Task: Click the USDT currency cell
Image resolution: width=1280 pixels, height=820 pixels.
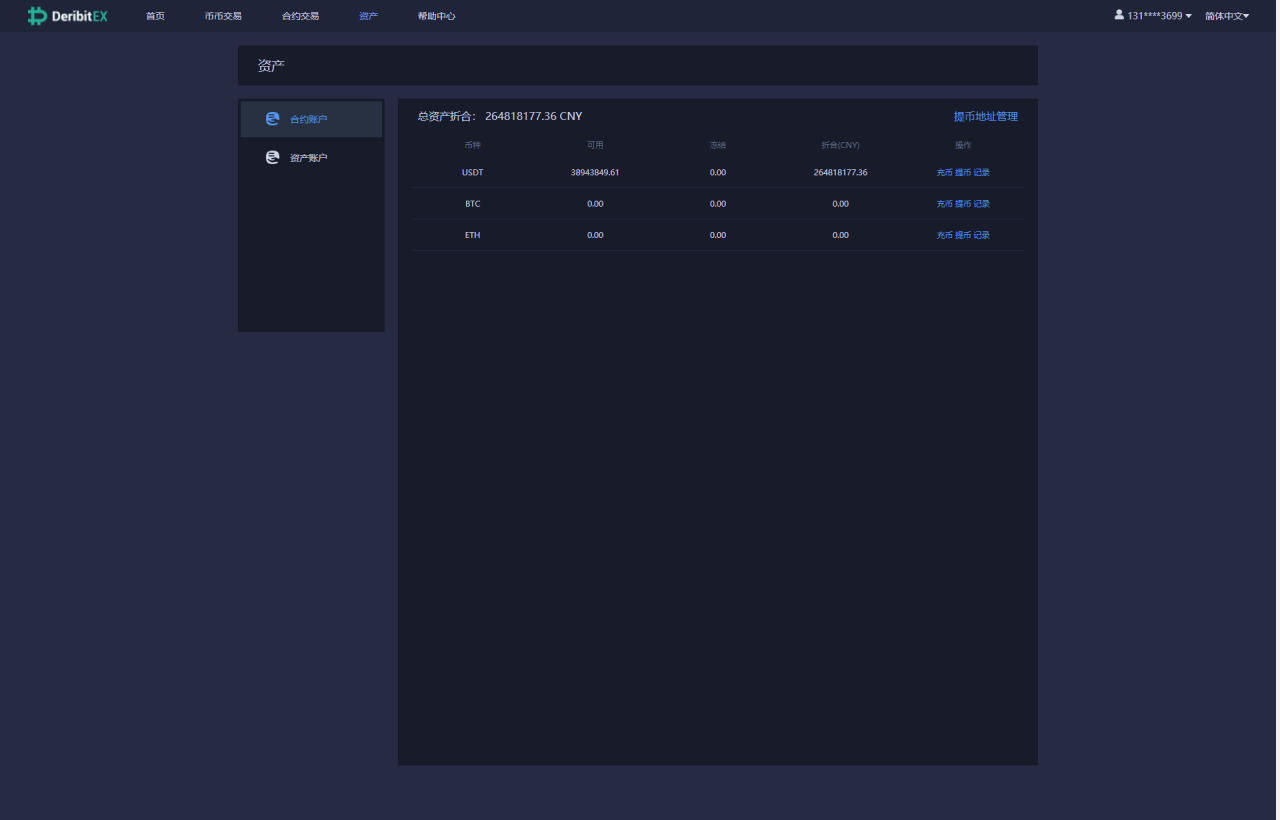Action: 472,172
